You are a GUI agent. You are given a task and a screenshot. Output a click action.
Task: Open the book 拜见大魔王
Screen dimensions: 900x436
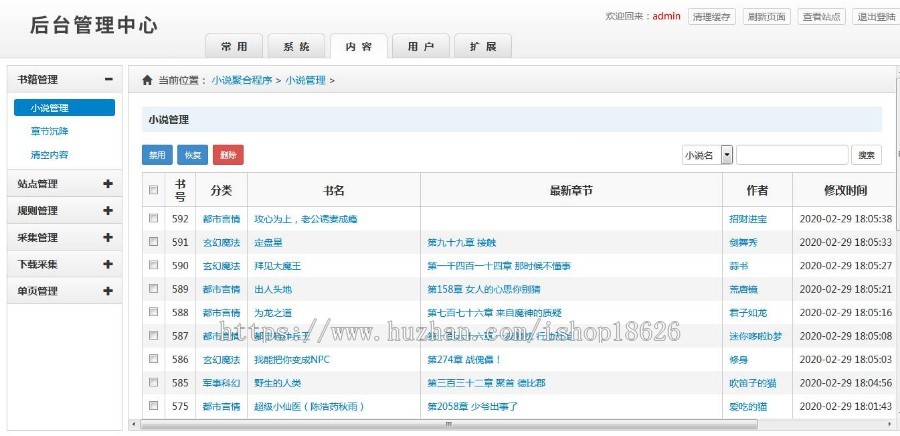pos(277,266)
